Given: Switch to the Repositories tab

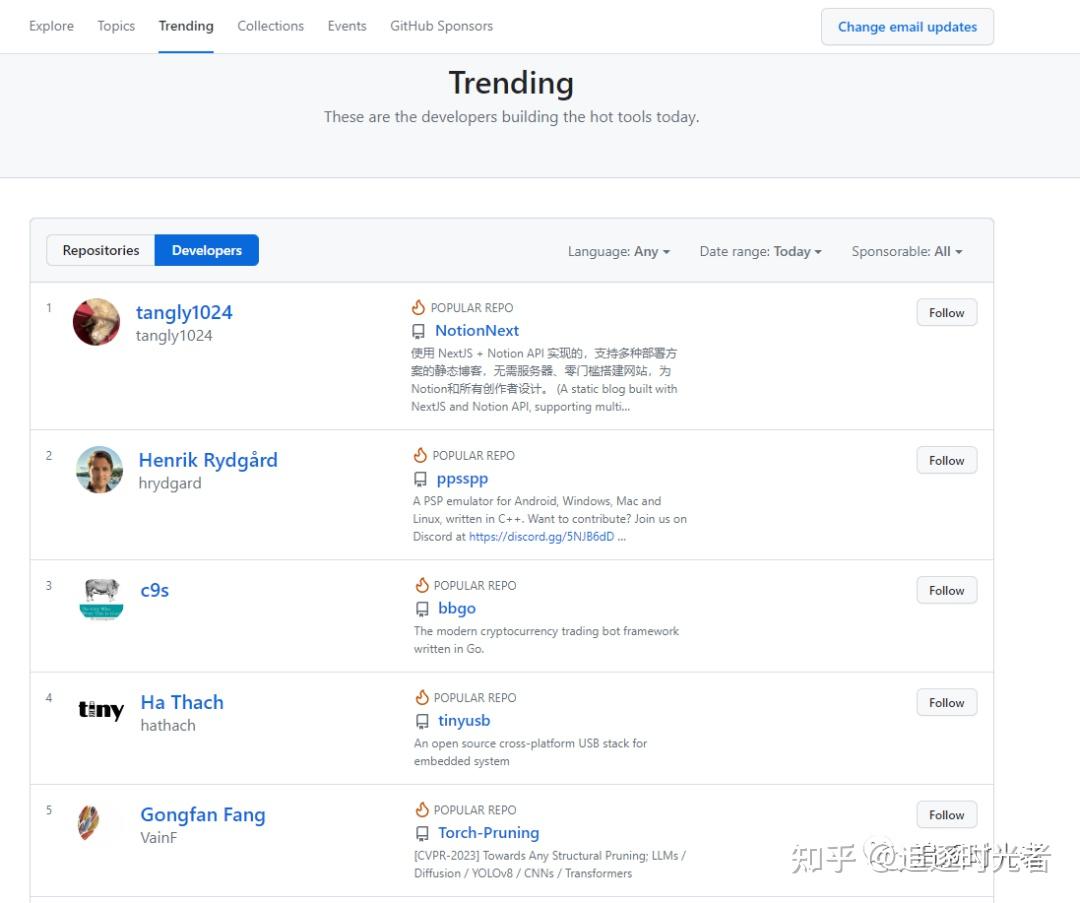Looking at the screenshot, I should [100, 250].
